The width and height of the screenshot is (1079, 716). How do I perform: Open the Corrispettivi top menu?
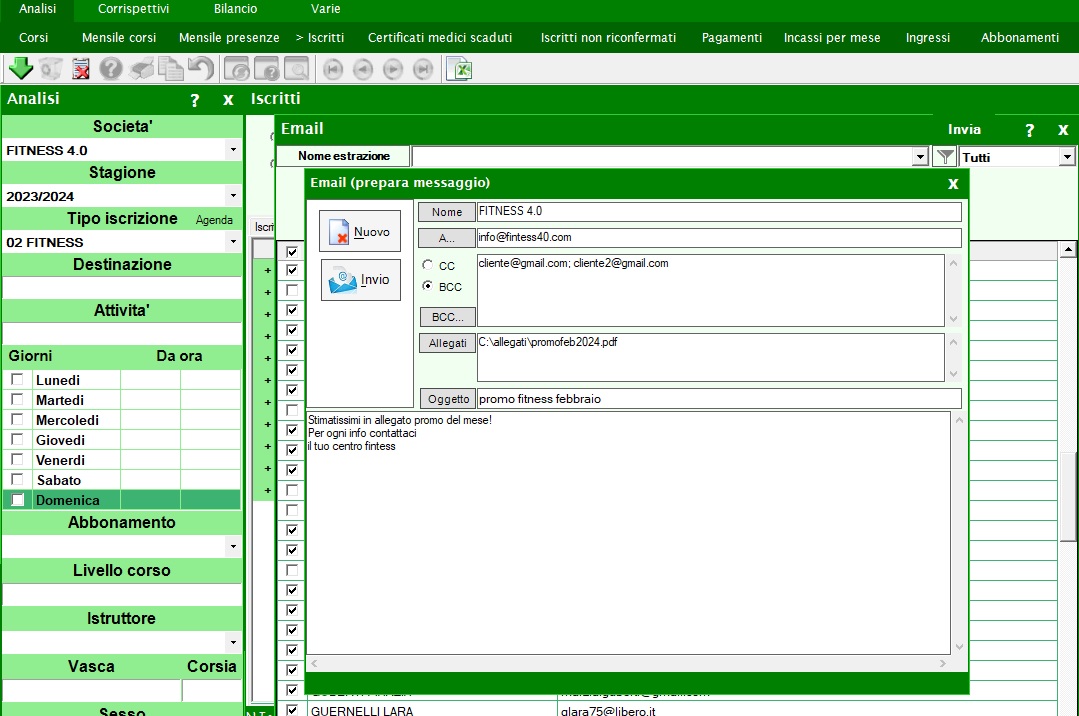point(133,9)
